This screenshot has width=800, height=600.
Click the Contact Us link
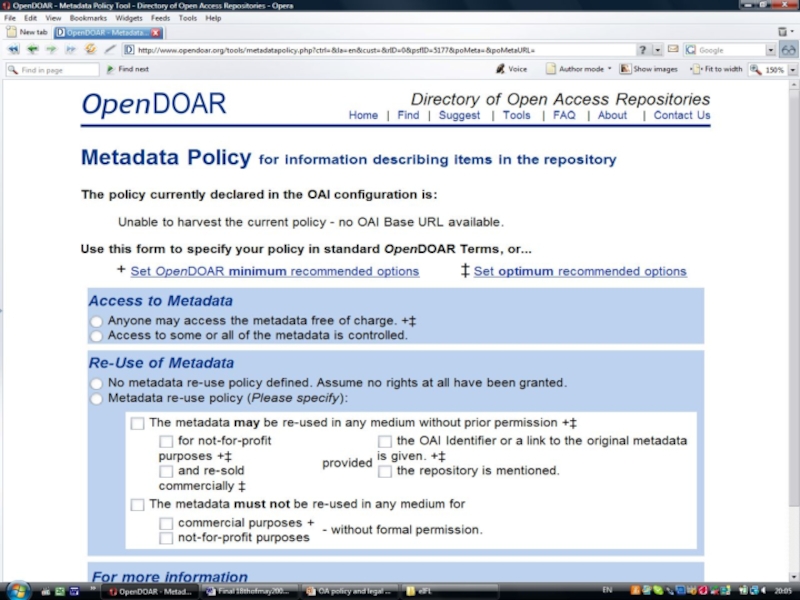pyautogui.click(x=682, y=115)
